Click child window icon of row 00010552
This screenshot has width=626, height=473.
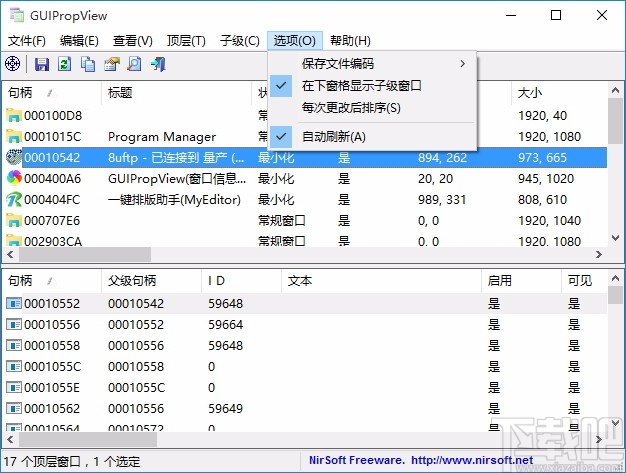[14, 303]
